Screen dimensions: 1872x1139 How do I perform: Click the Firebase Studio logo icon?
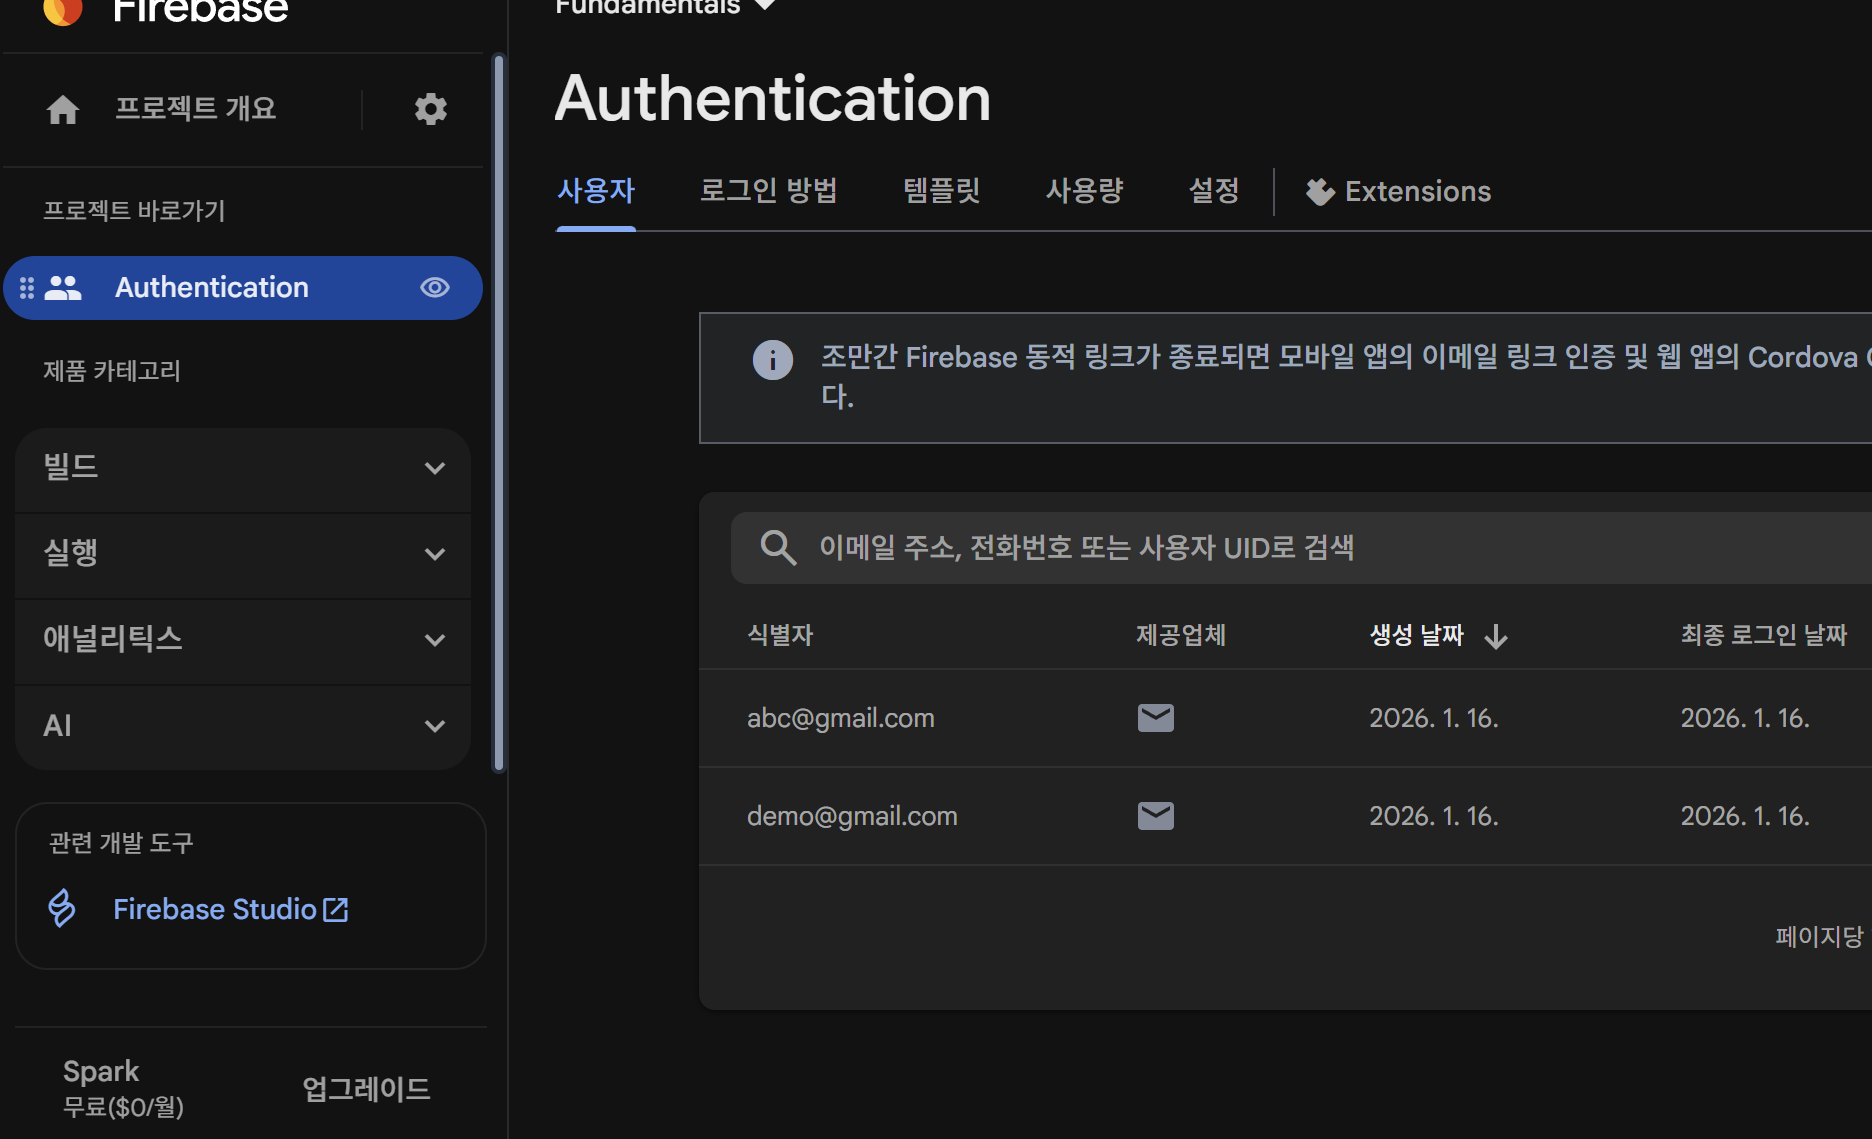click(62, 909)
